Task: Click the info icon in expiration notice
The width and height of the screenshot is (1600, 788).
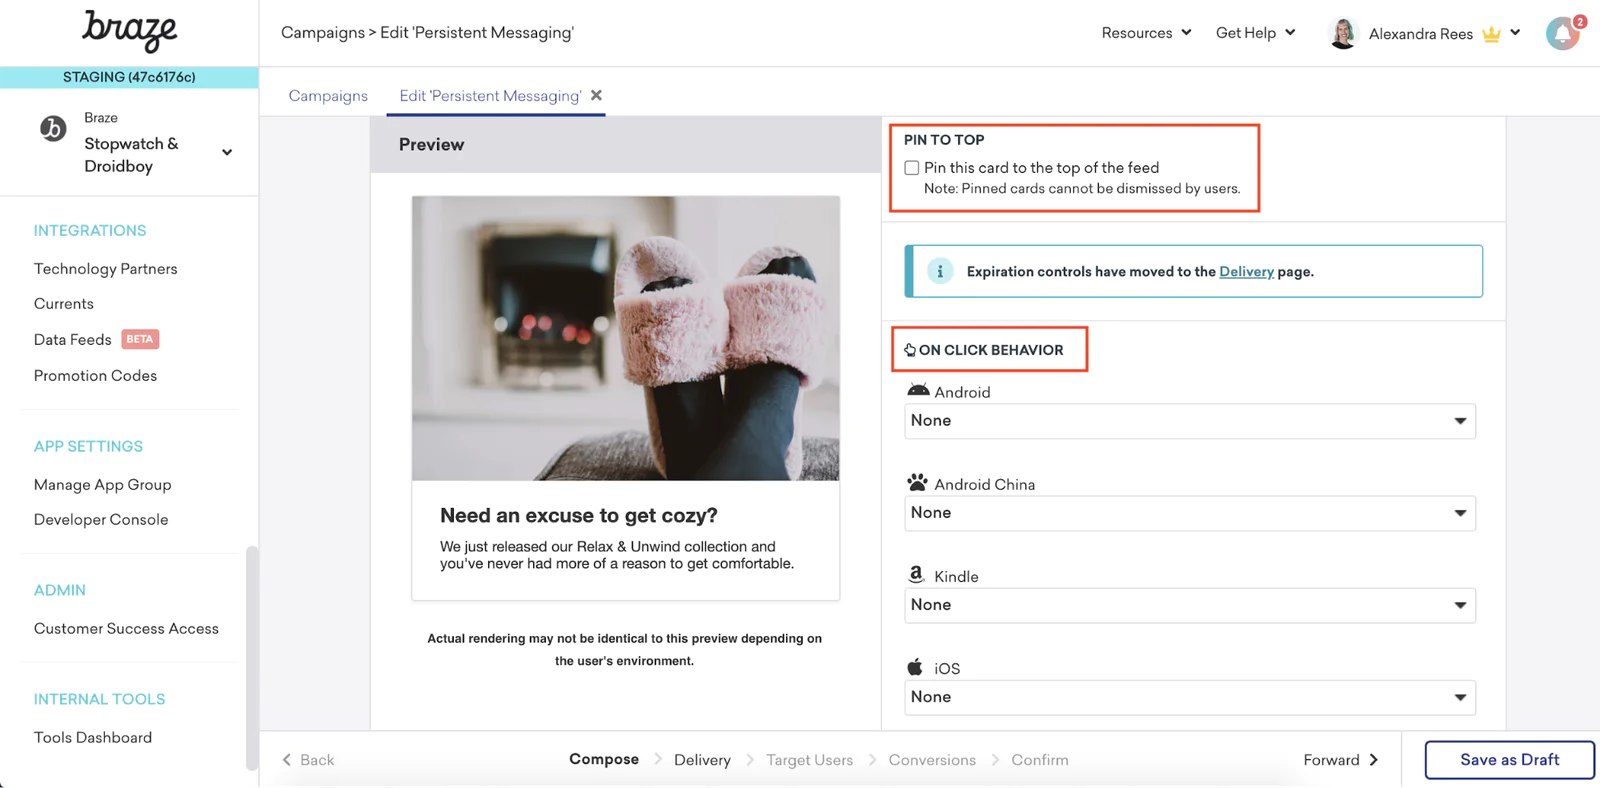Action: (939, 271)
